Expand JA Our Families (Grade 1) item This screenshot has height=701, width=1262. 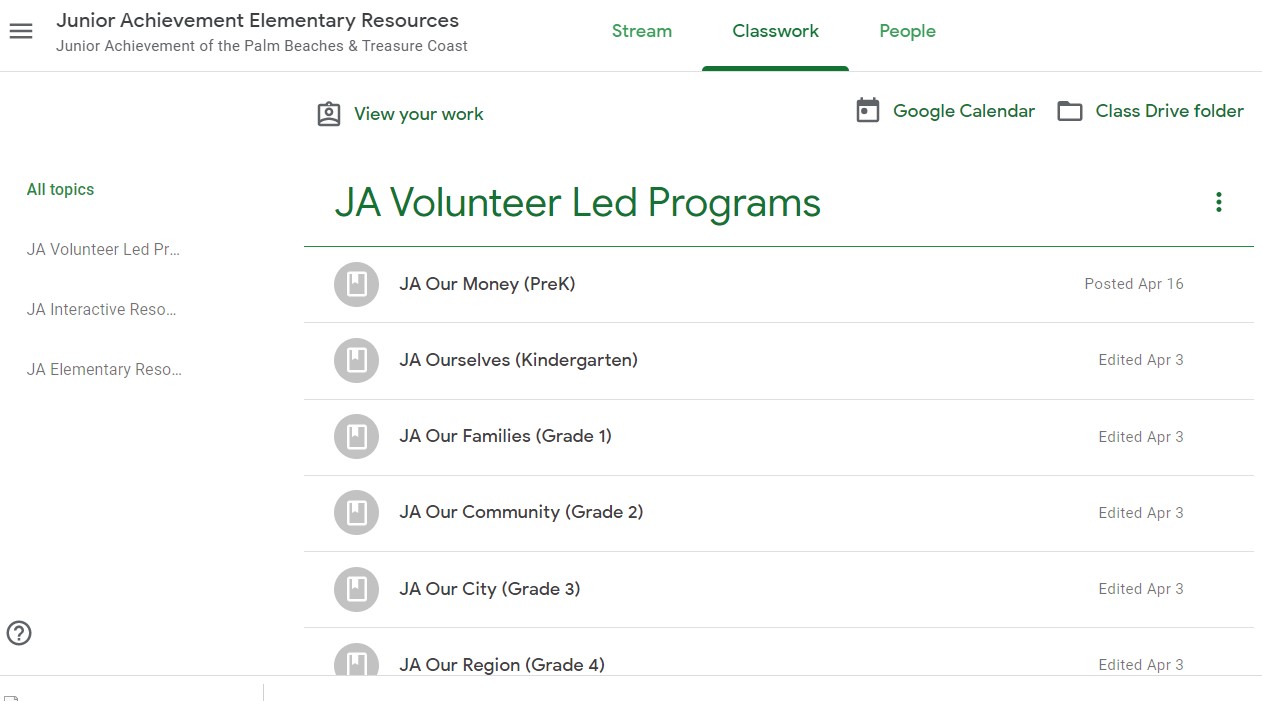pos(505,436)
